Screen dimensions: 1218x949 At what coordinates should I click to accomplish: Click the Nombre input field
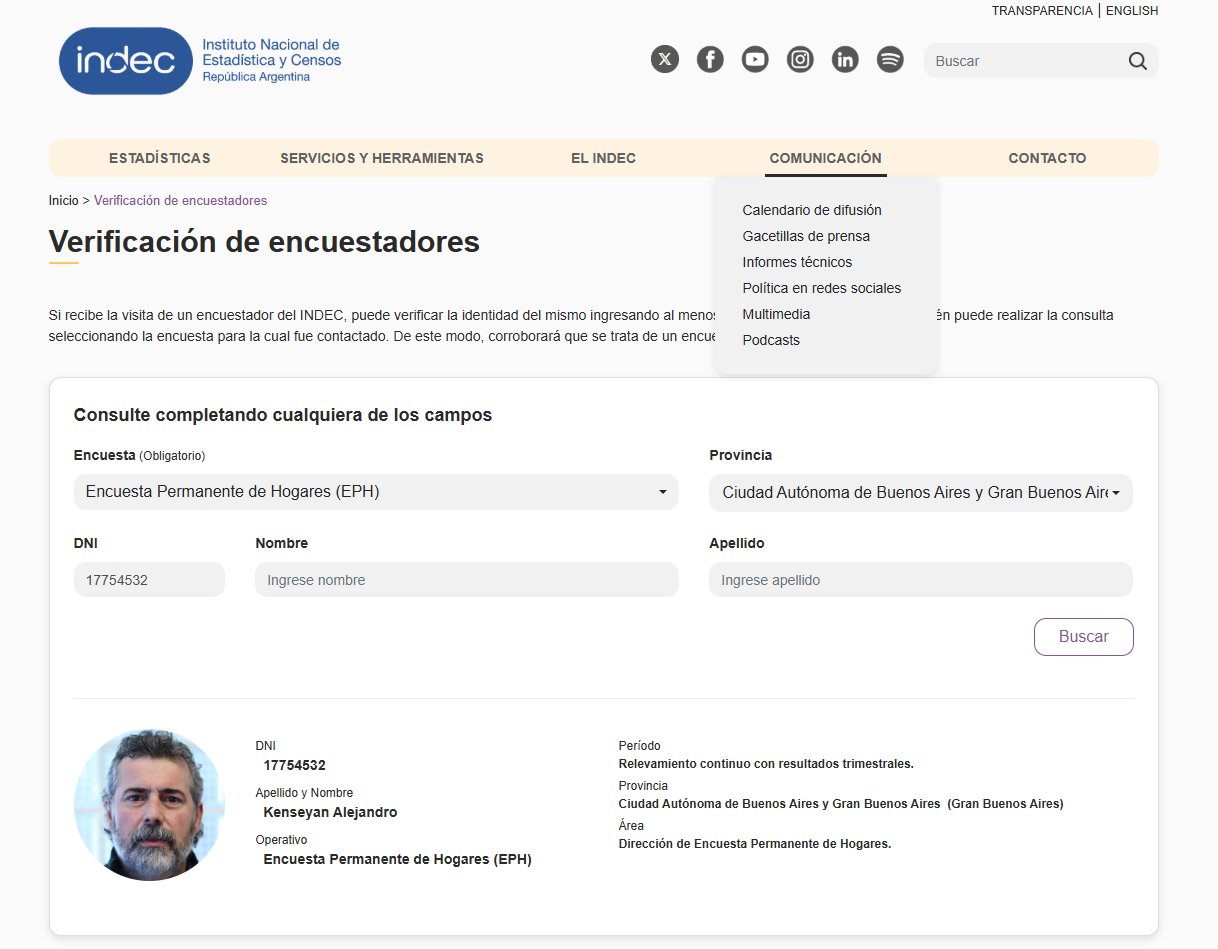point(466,579)
